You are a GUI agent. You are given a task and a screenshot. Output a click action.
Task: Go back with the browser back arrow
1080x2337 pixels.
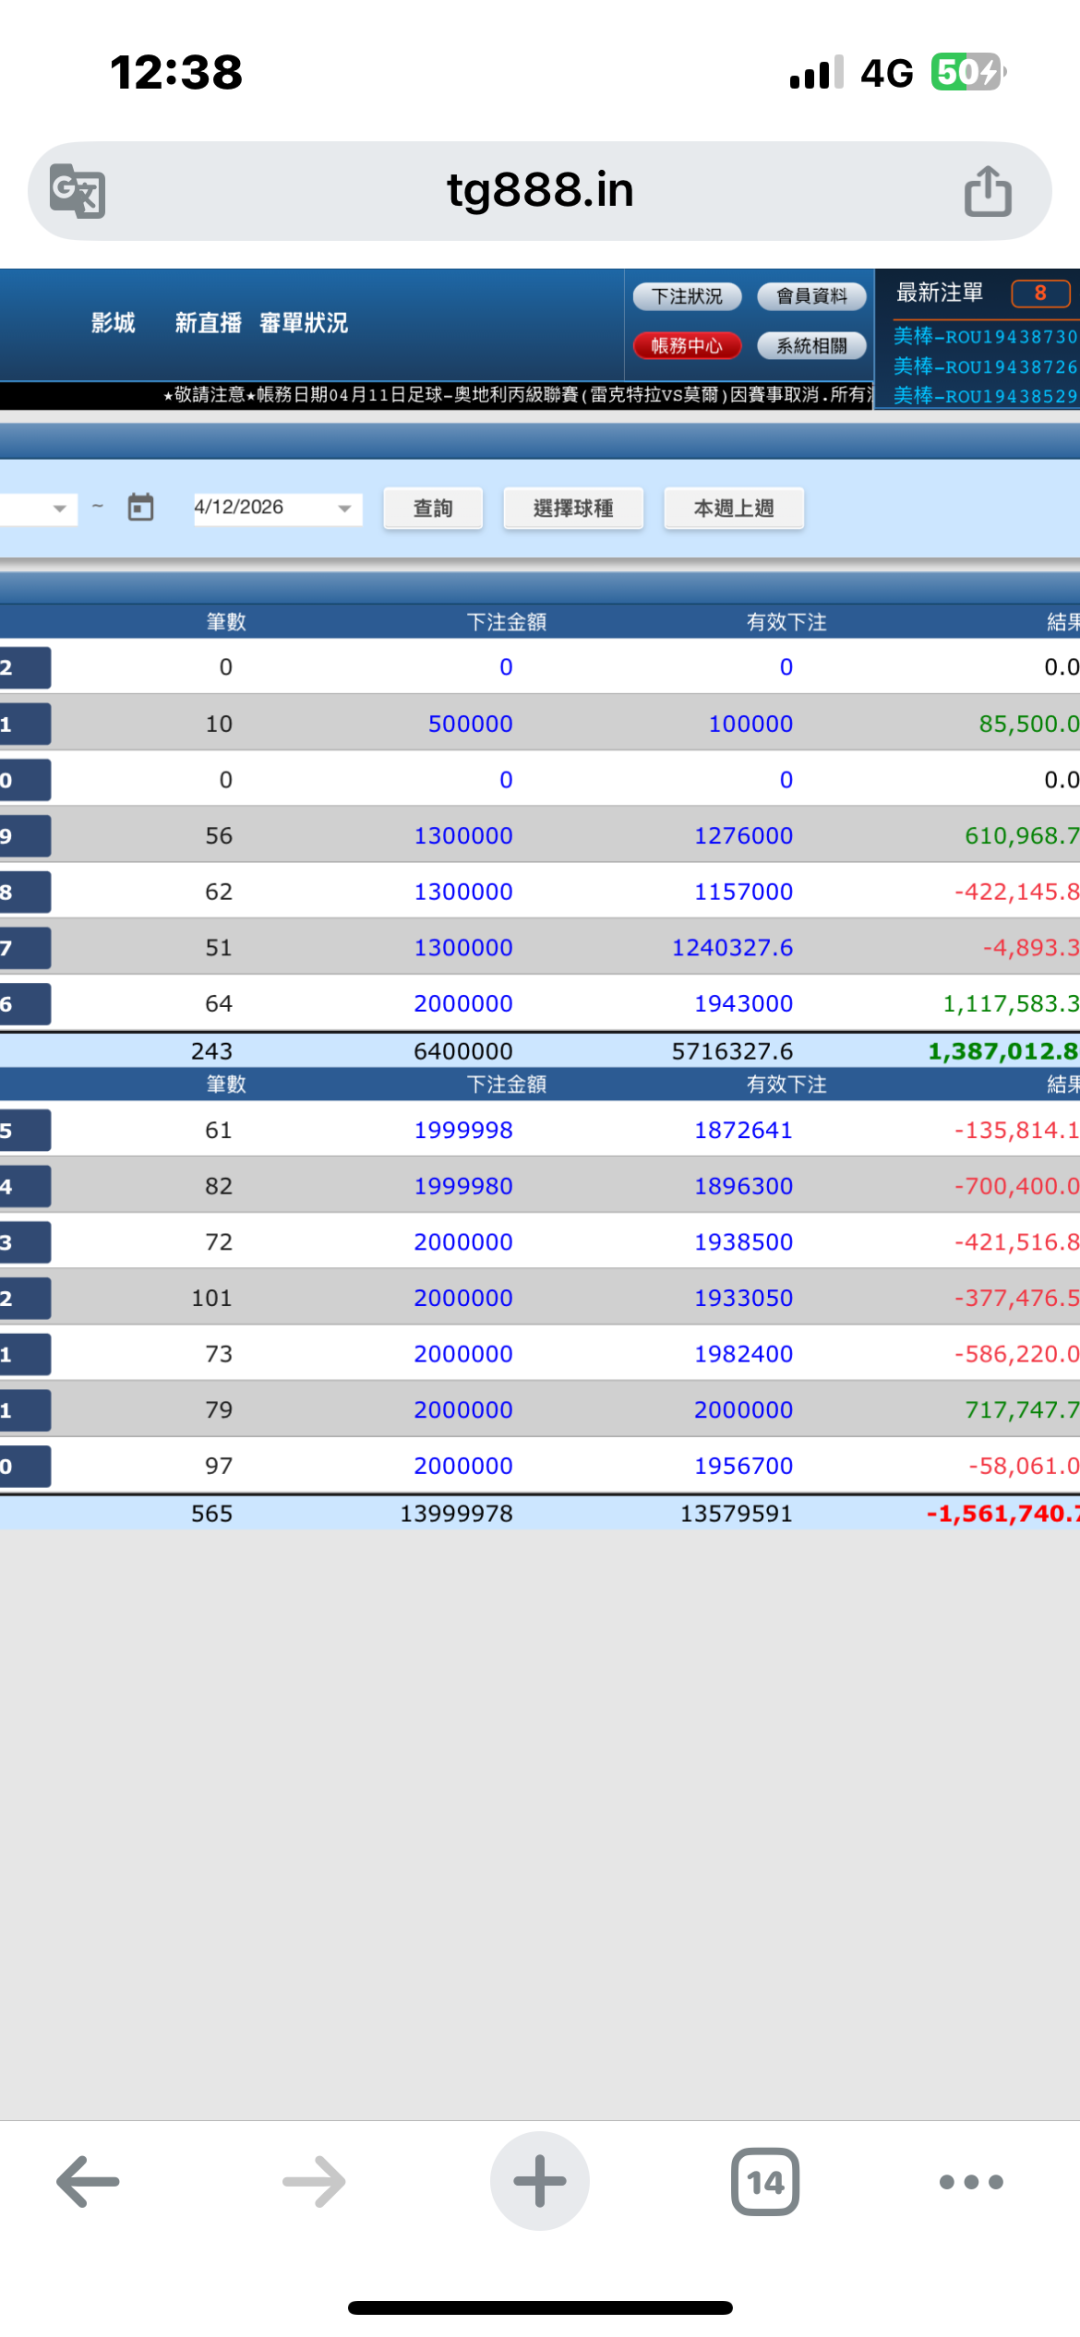coord(88,2181)
